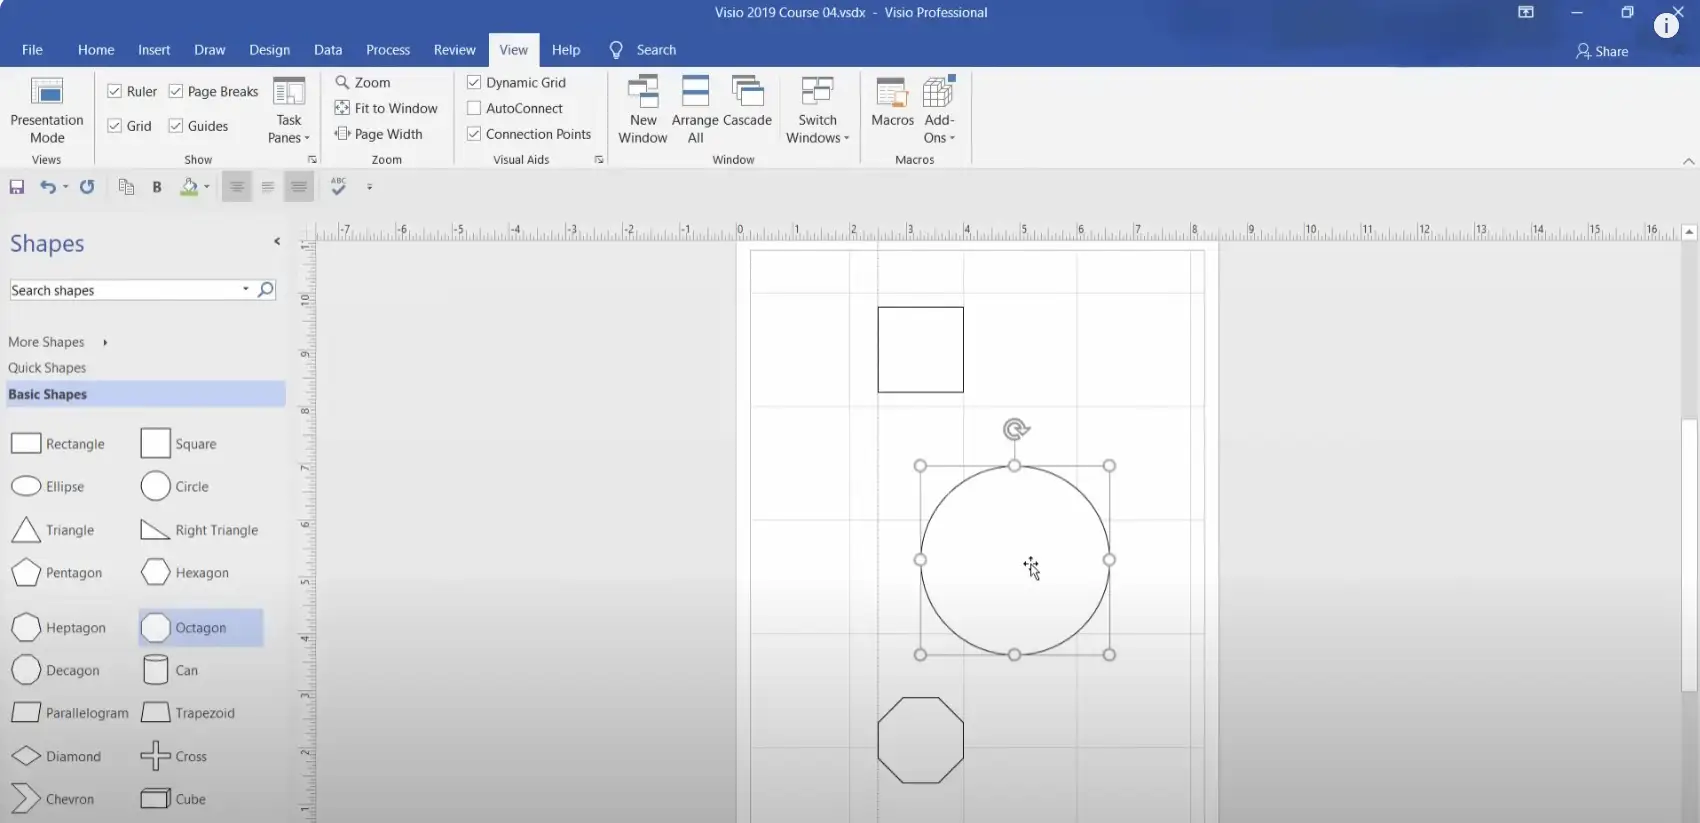Open the fill color bucket tool
Screen dimensions: 1700x823
coord(189,187)
